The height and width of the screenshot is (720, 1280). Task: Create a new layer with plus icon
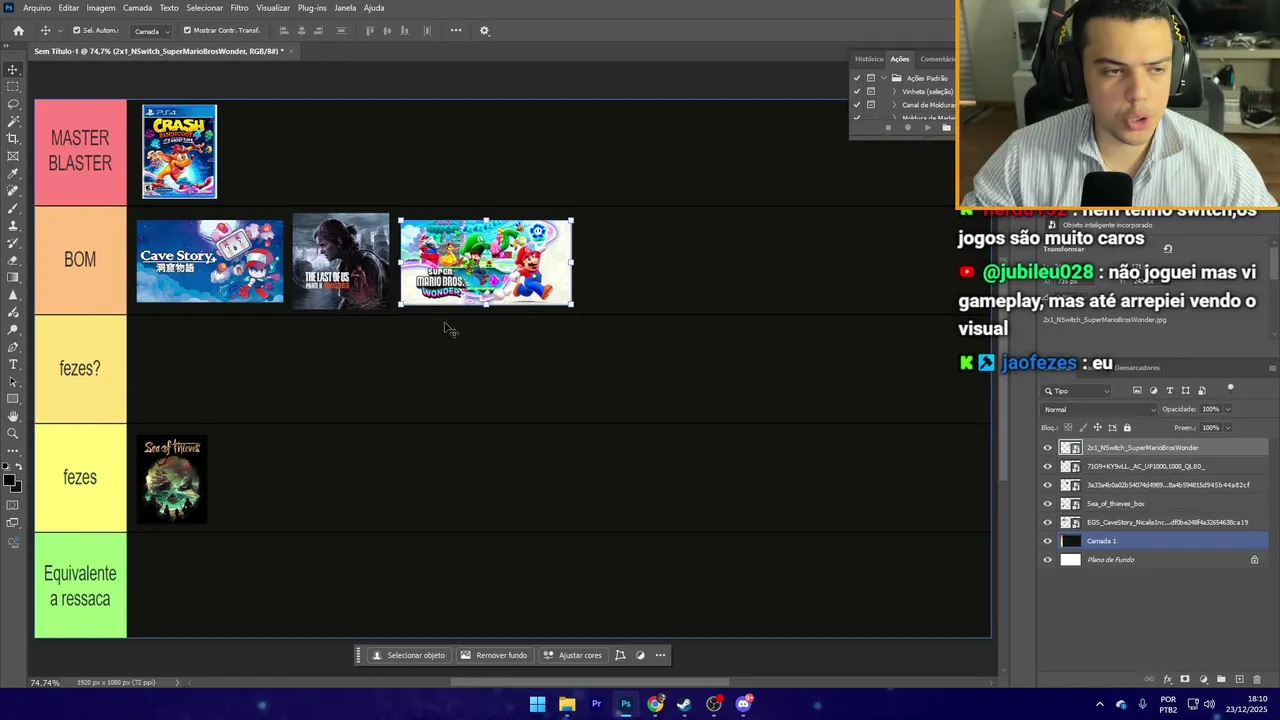1239,680
